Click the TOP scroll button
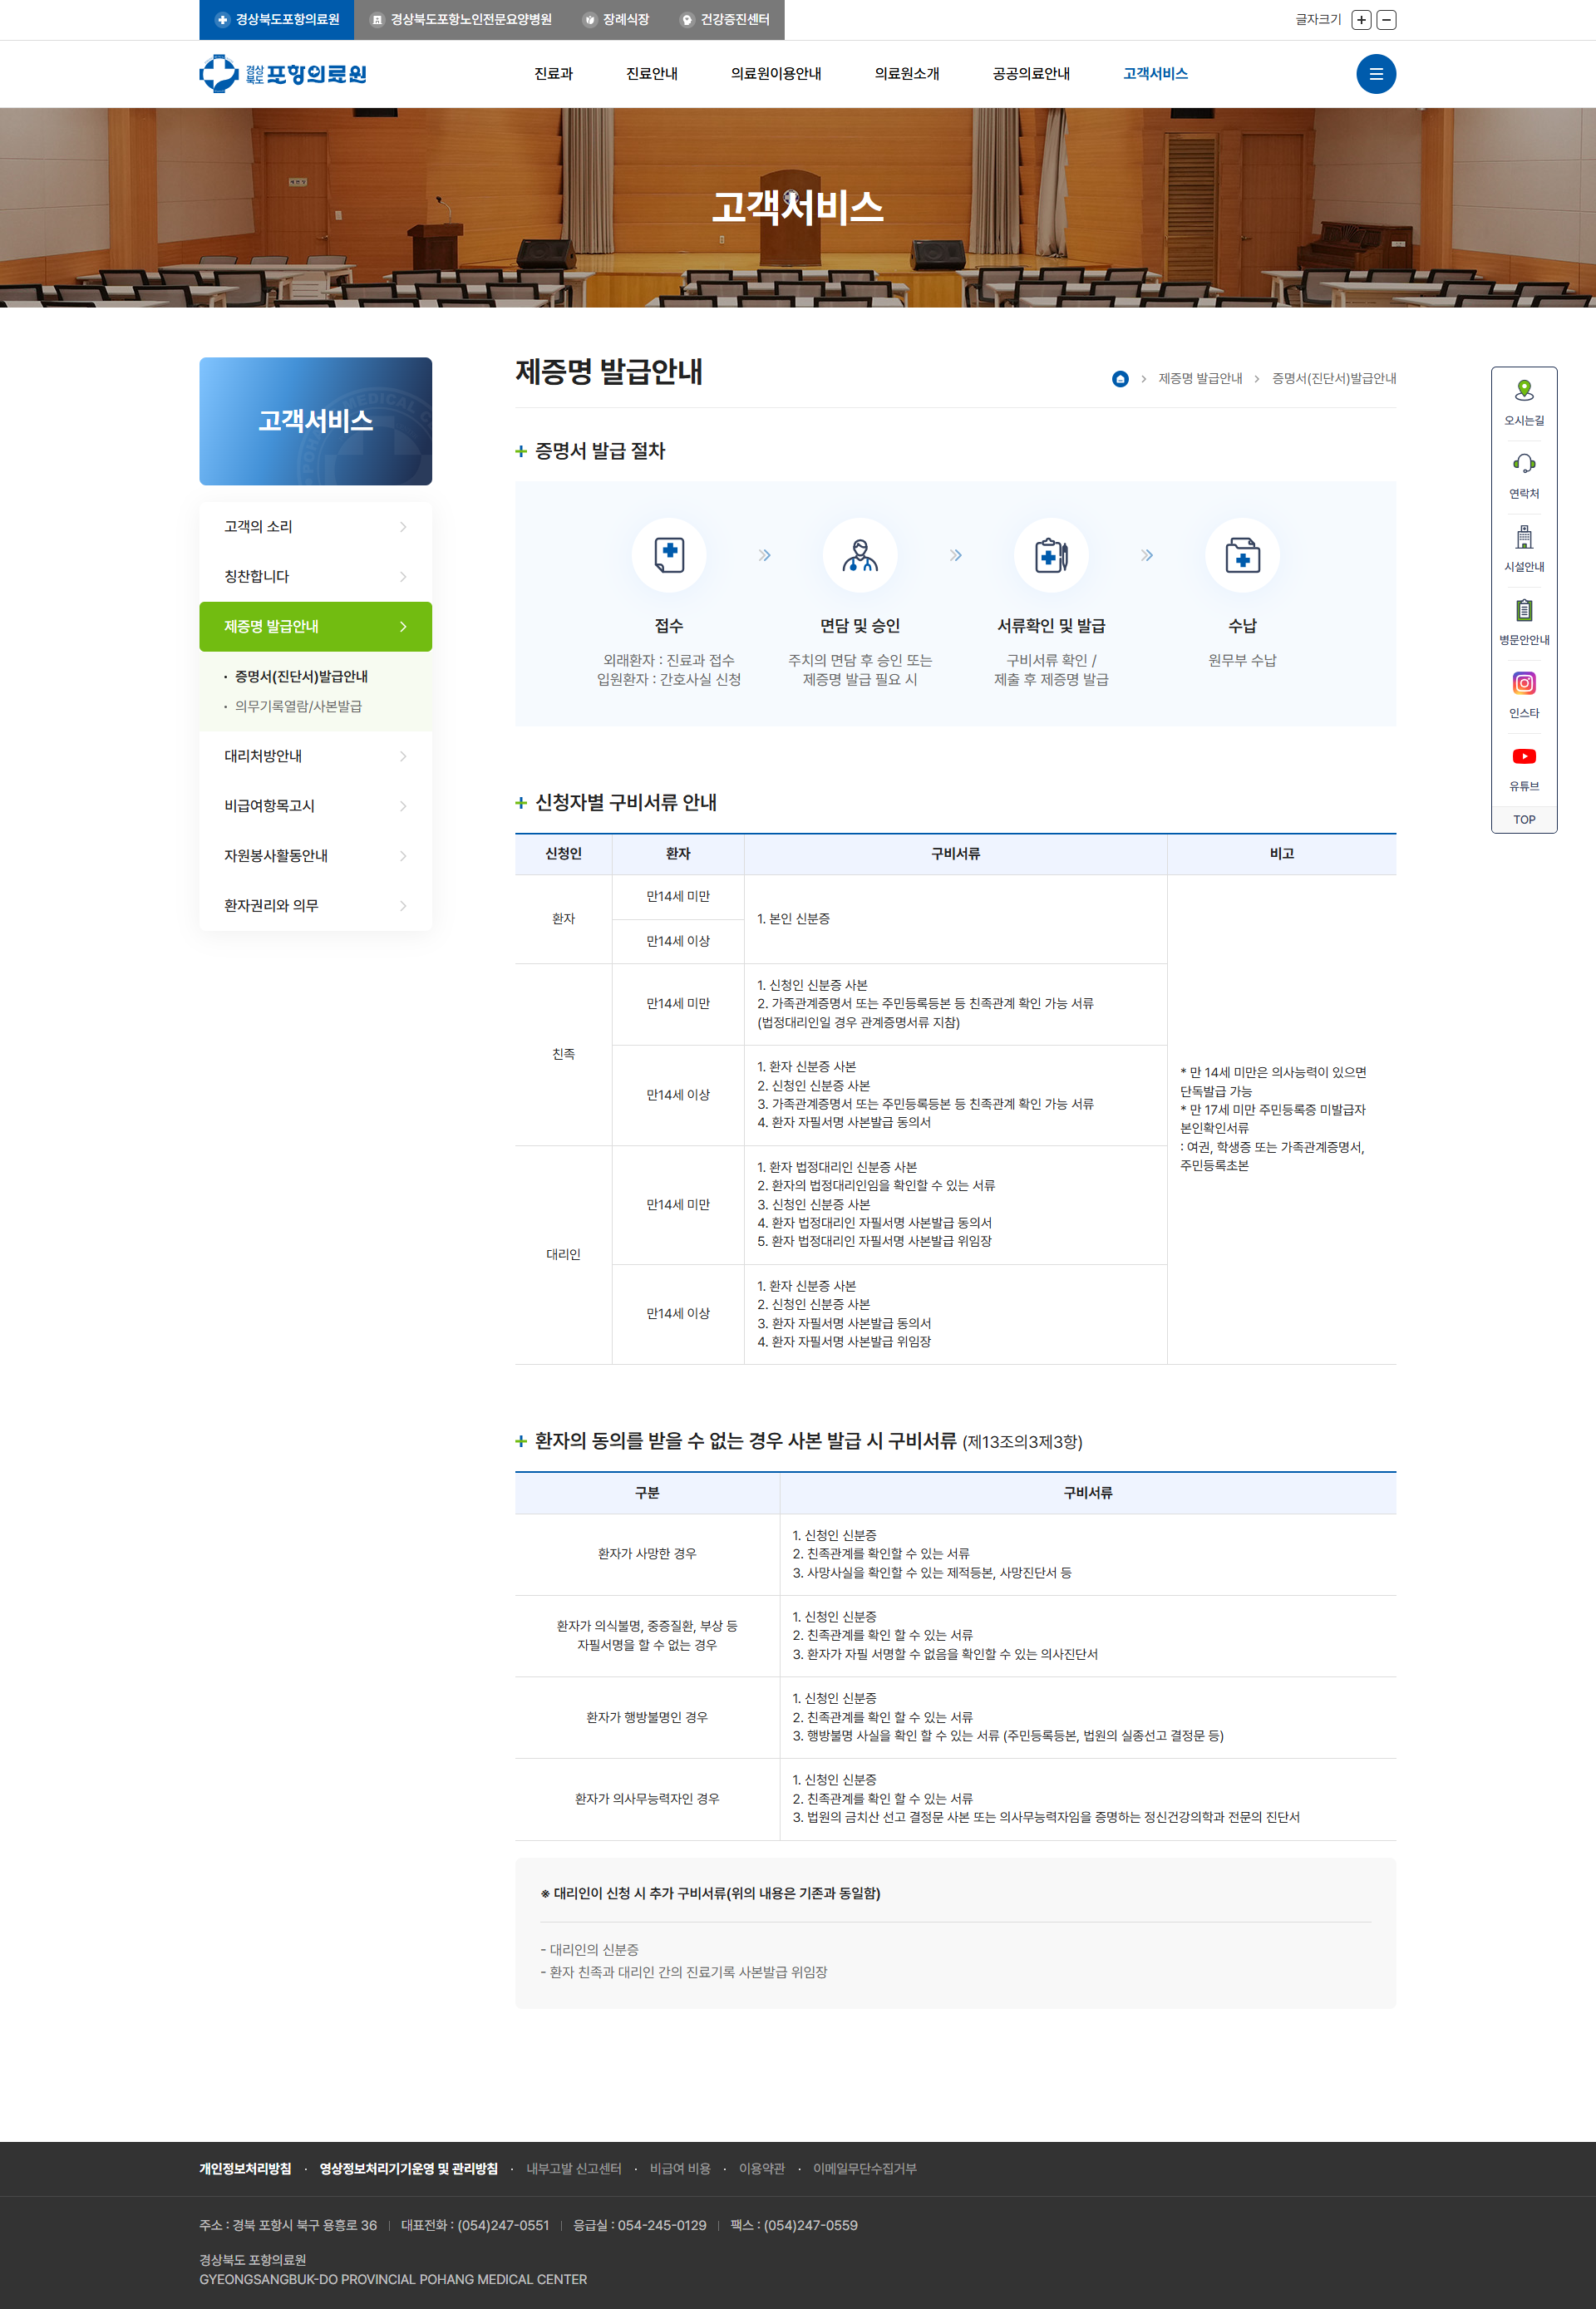This screenshot has height=2309, width=1596. 1523,819
